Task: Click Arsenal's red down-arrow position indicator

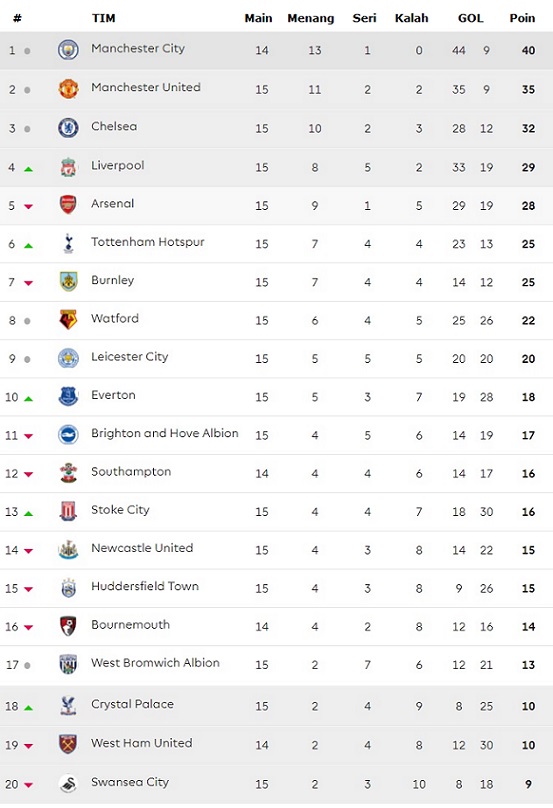Action: [x=28, y=207]
